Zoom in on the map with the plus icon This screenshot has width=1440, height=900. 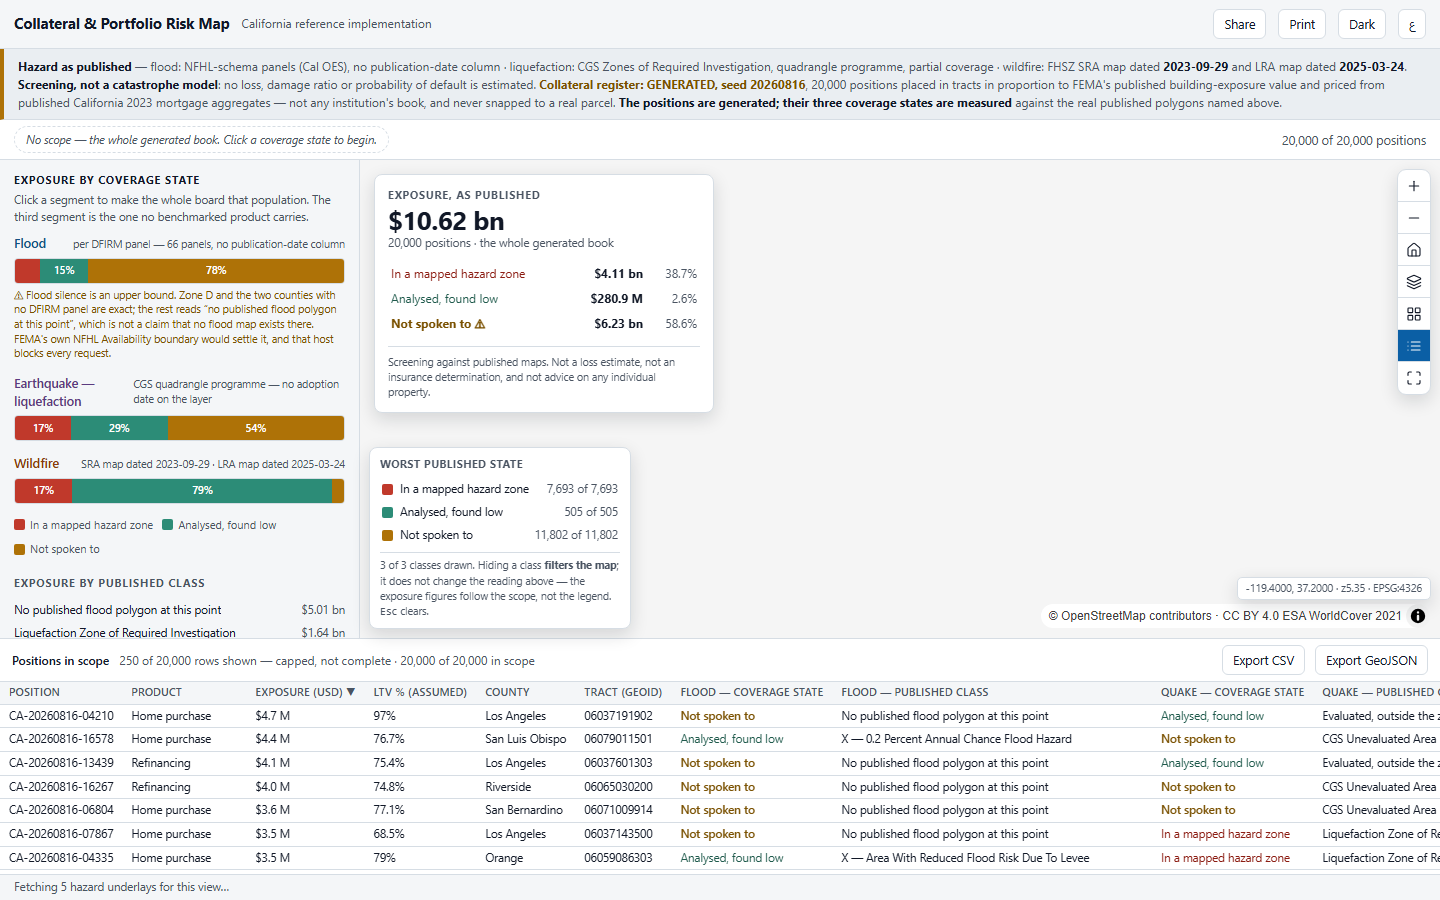(1413, 186)
